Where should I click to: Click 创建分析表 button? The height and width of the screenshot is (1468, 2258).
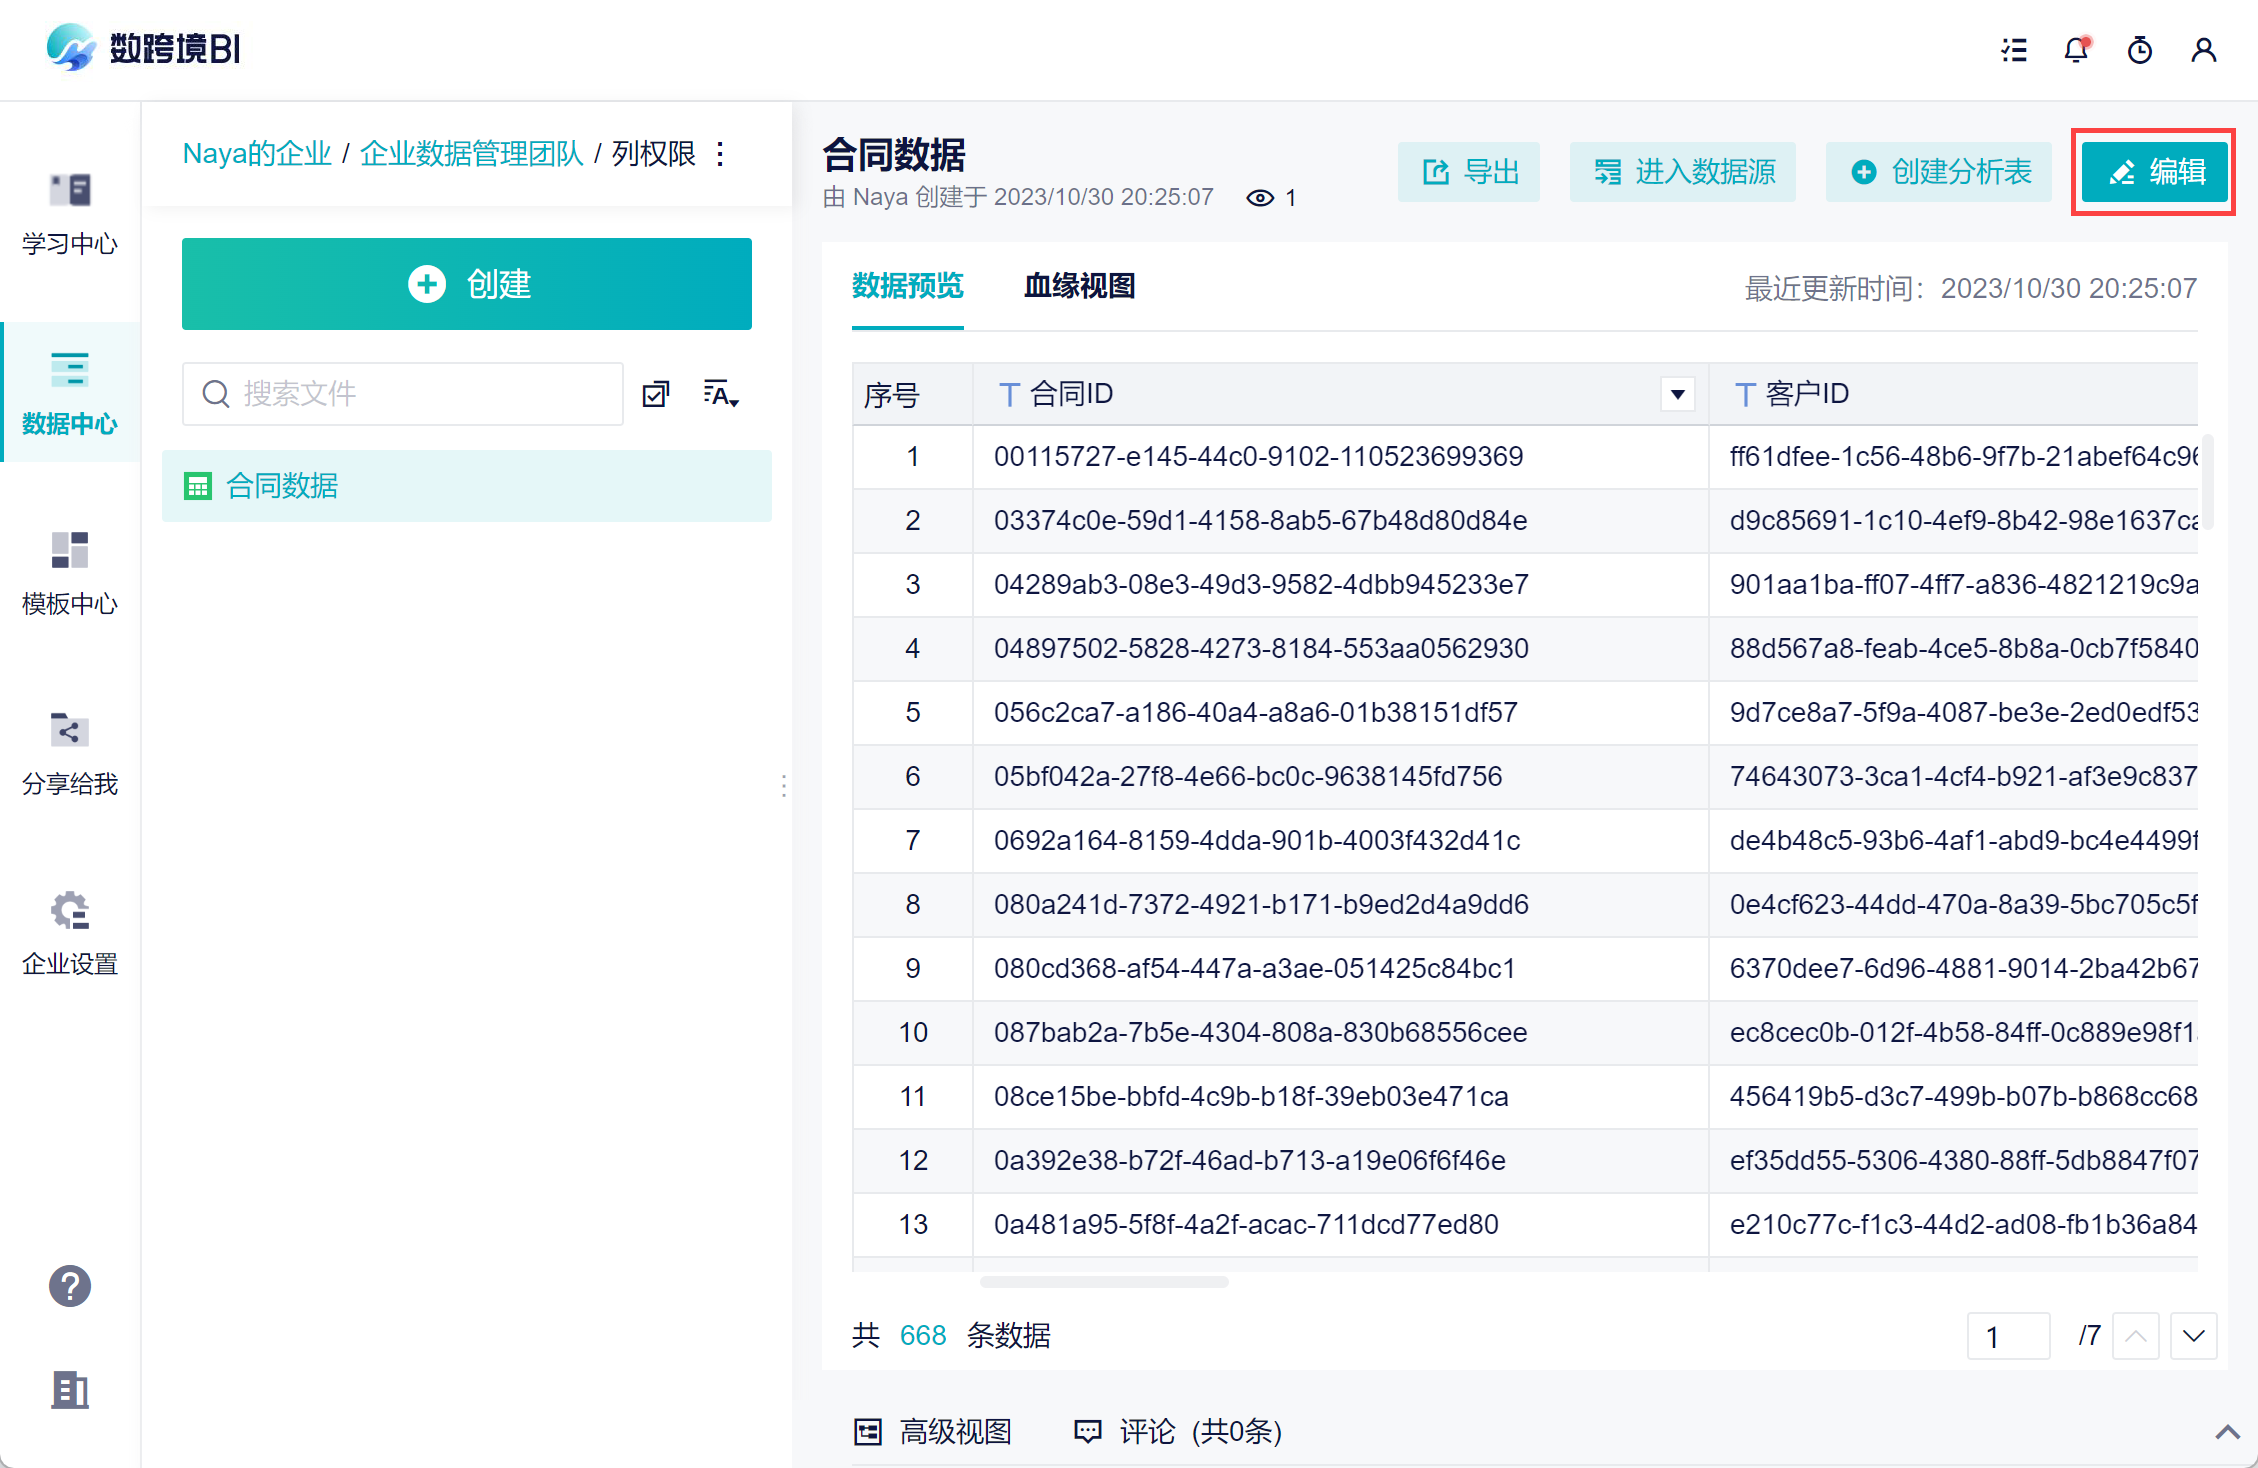pyautogui.click(x=1939, y=172)
